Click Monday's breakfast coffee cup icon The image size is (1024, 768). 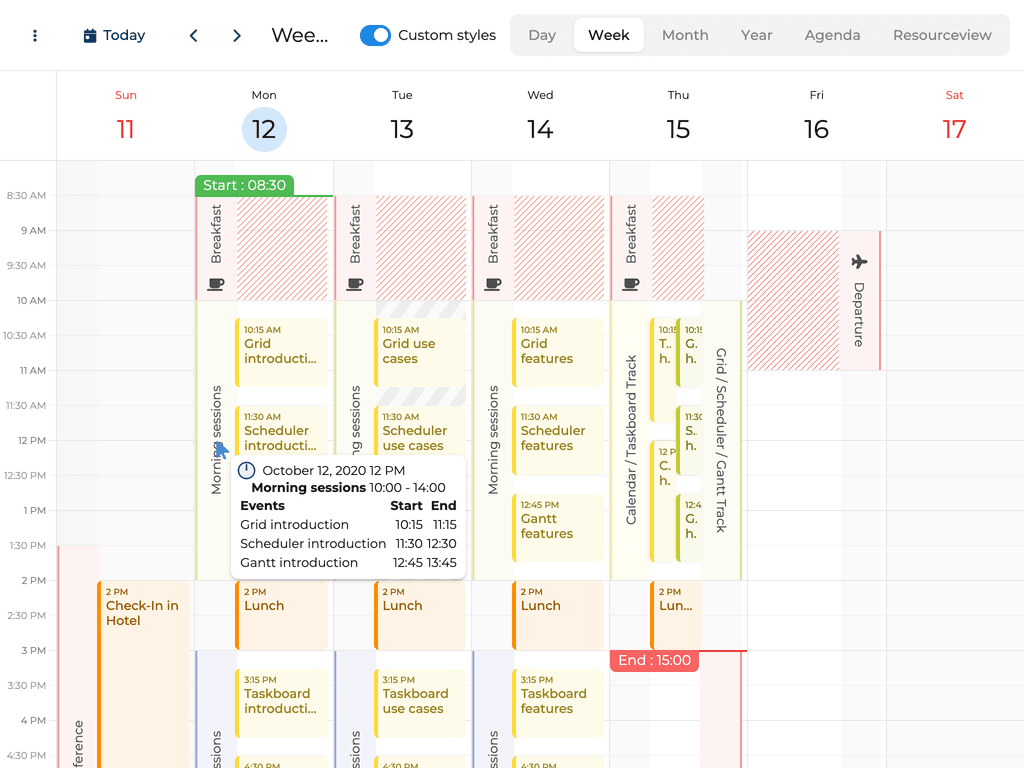coord(215,284)
